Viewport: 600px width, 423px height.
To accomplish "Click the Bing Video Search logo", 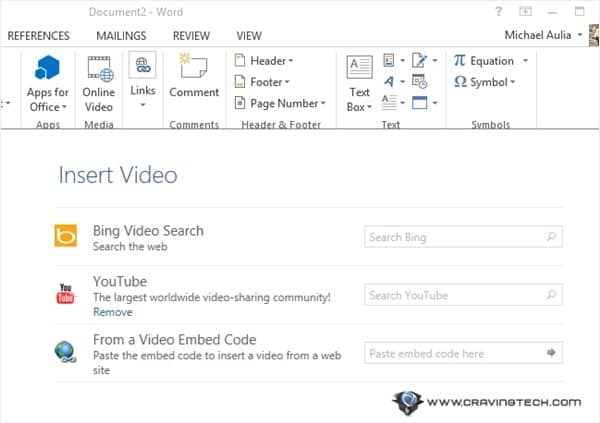I will (65, 235).
